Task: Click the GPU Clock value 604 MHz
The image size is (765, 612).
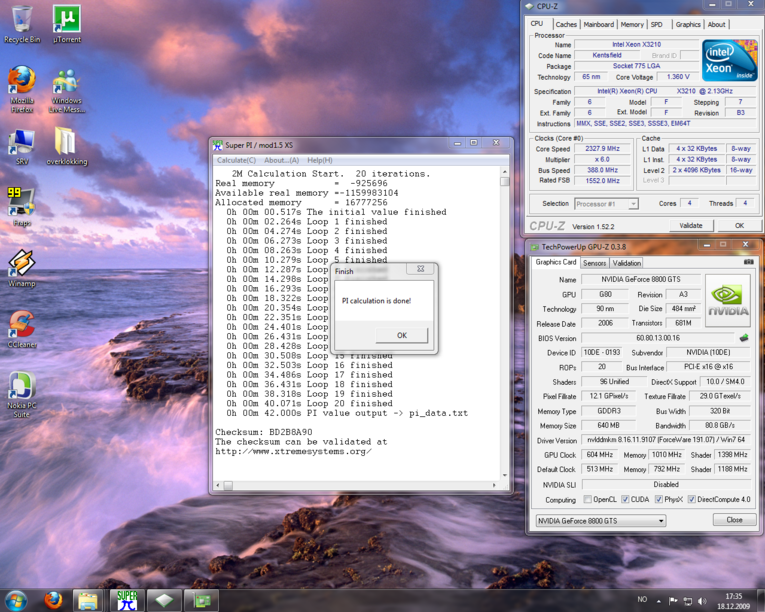Action: (x=600, y=454)
